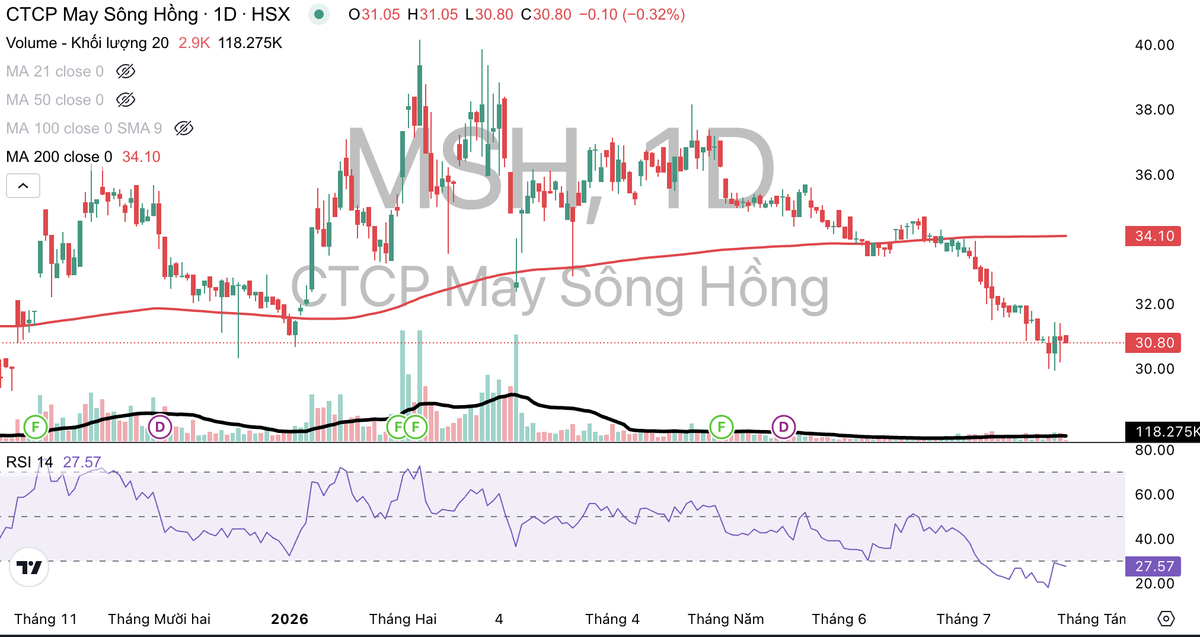Click the green market status dot
Screen dimensions: 1200x637
[x=318, y=14]
